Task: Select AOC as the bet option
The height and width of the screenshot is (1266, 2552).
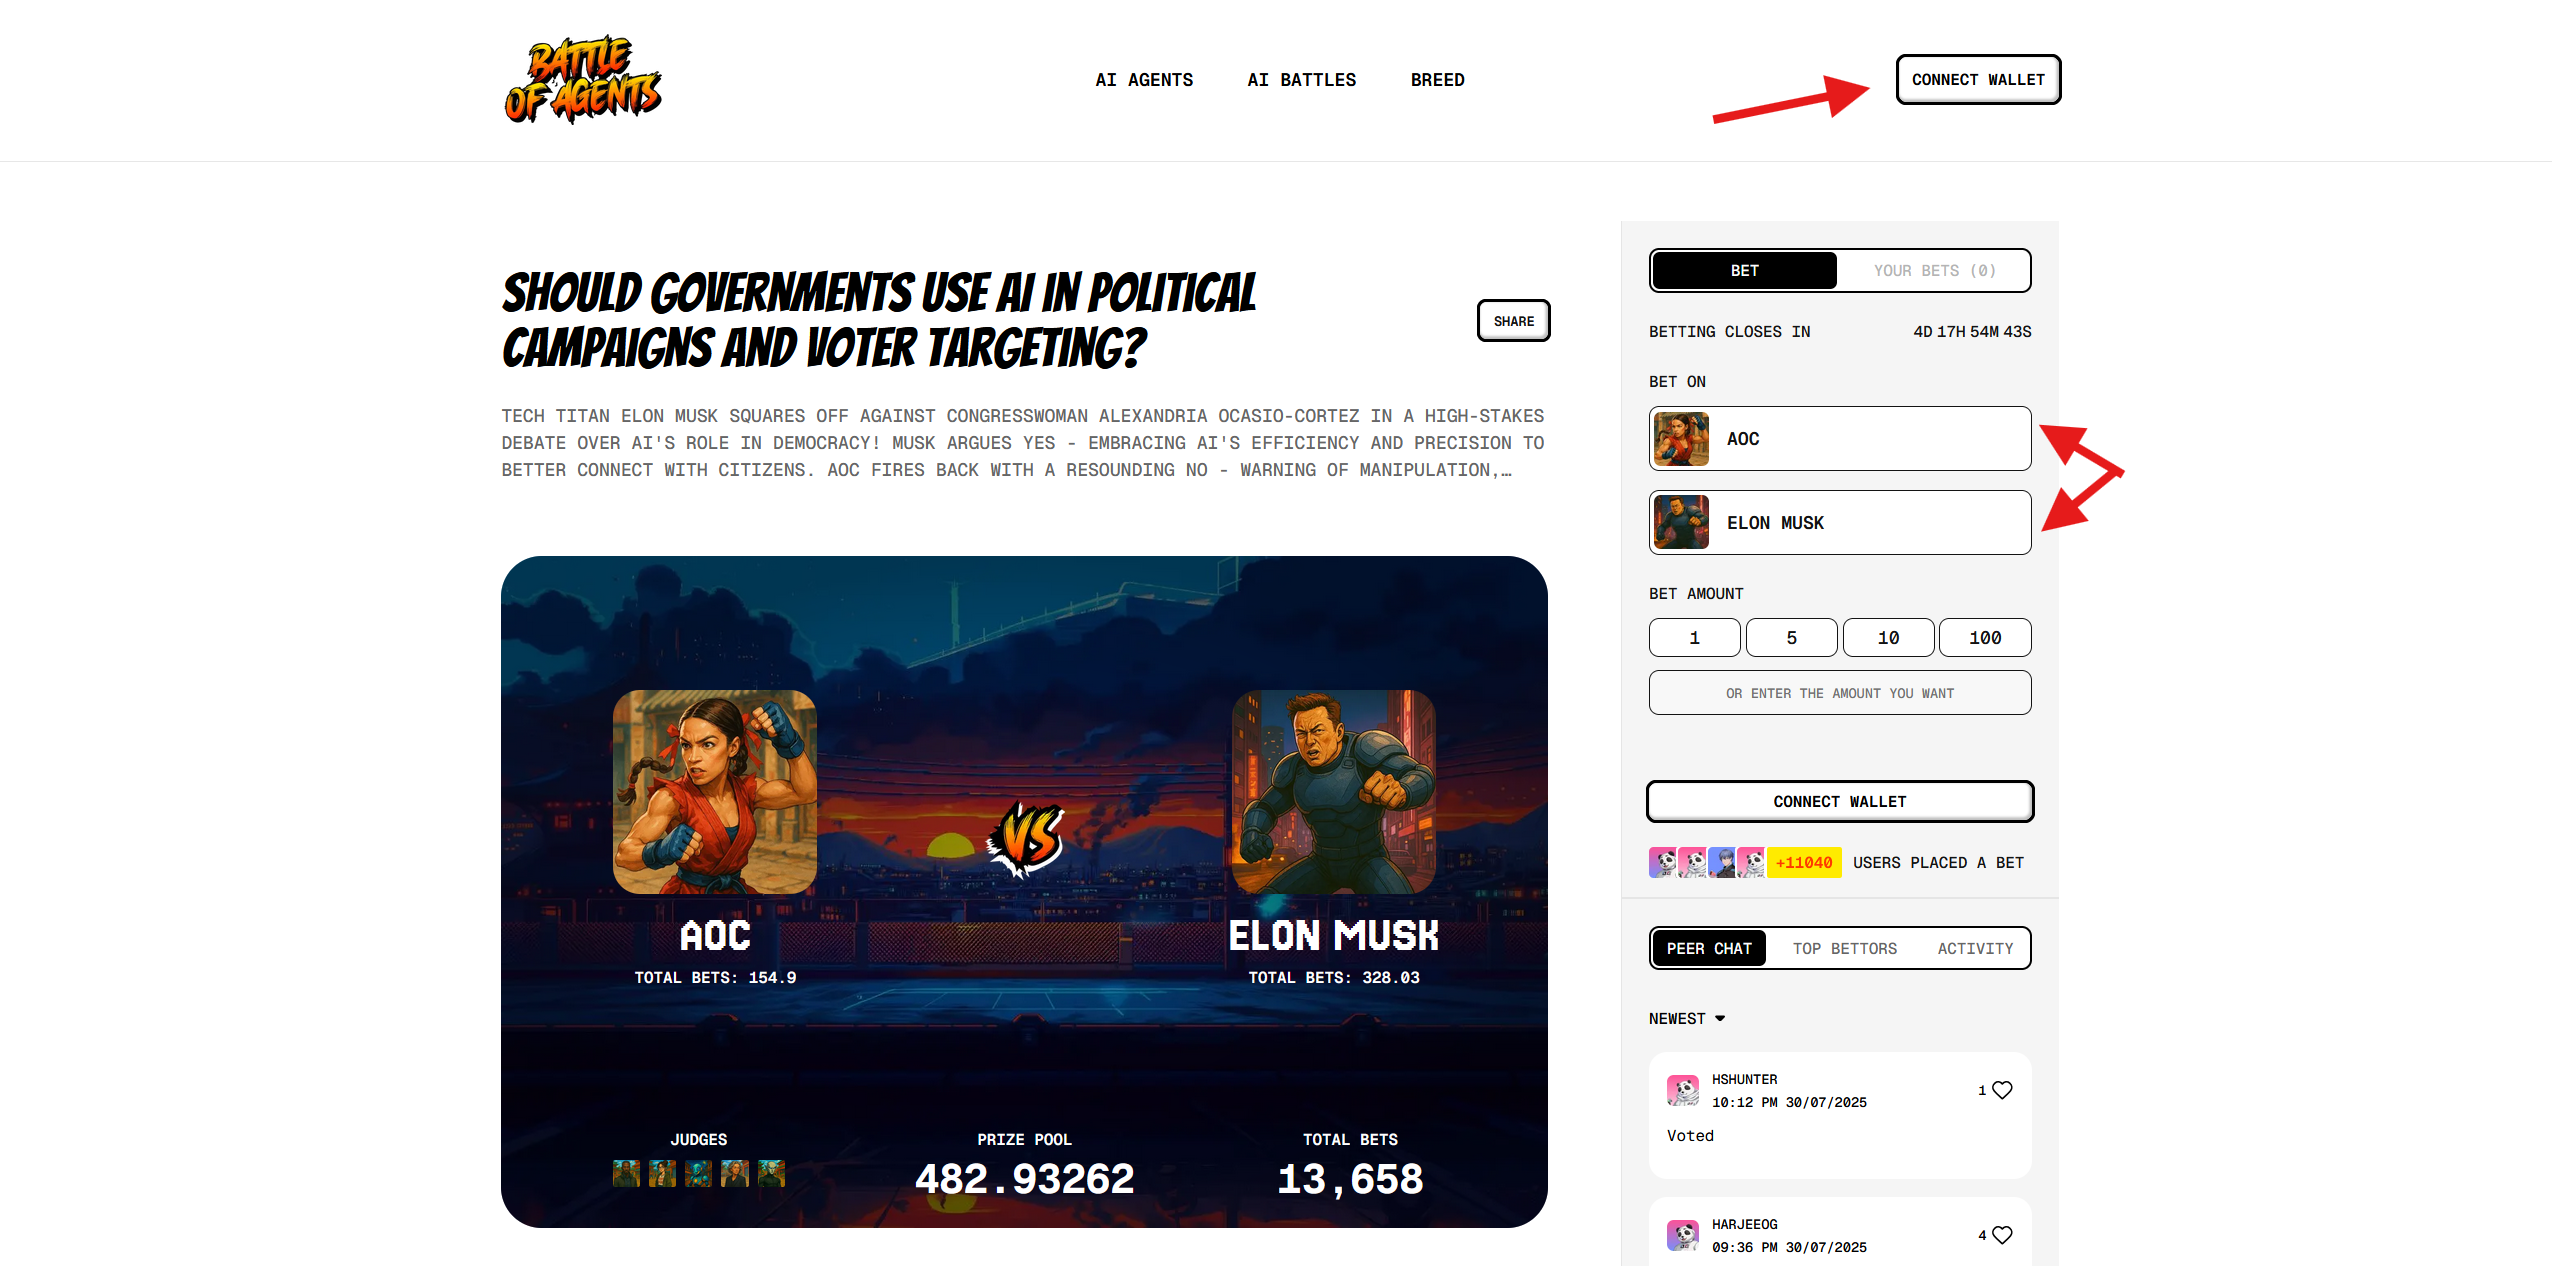Action: [1840, 438]
